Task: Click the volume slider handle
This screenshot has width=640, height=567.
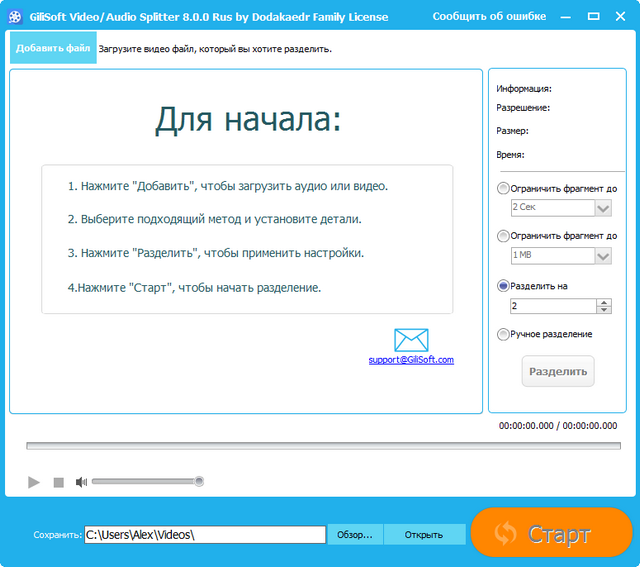Action: 199,482
